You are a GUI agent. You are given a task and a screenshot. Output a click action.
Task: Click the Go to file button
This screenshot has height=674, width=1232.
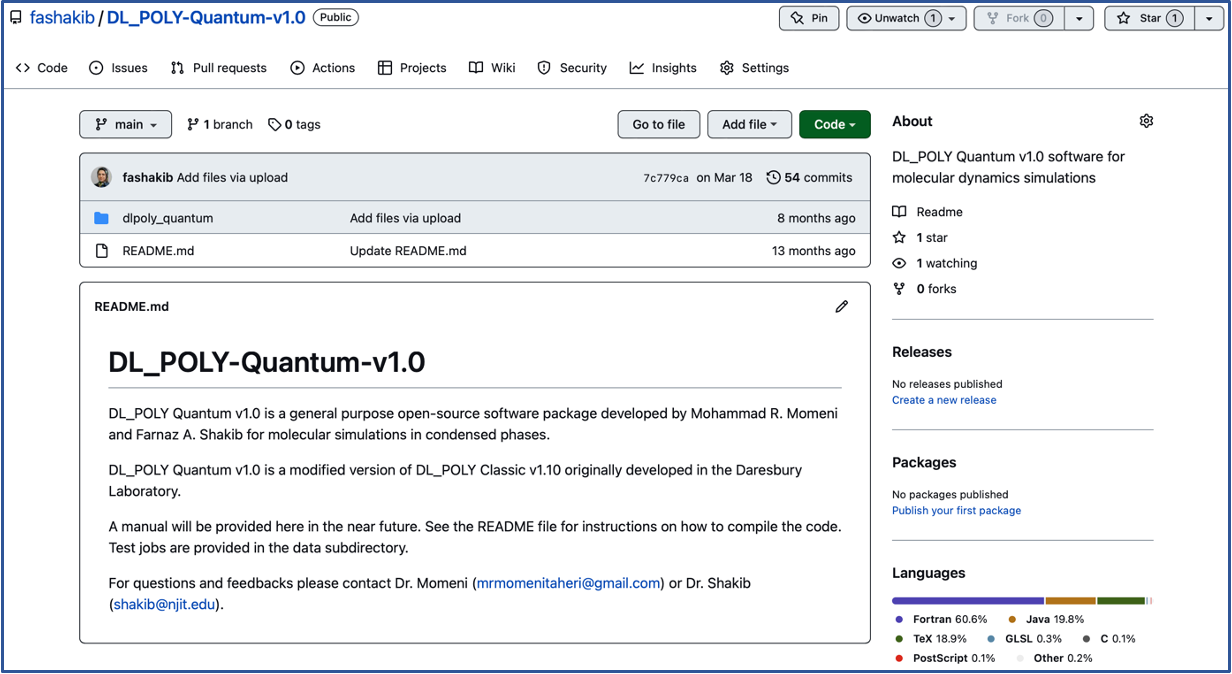(658, 125)
